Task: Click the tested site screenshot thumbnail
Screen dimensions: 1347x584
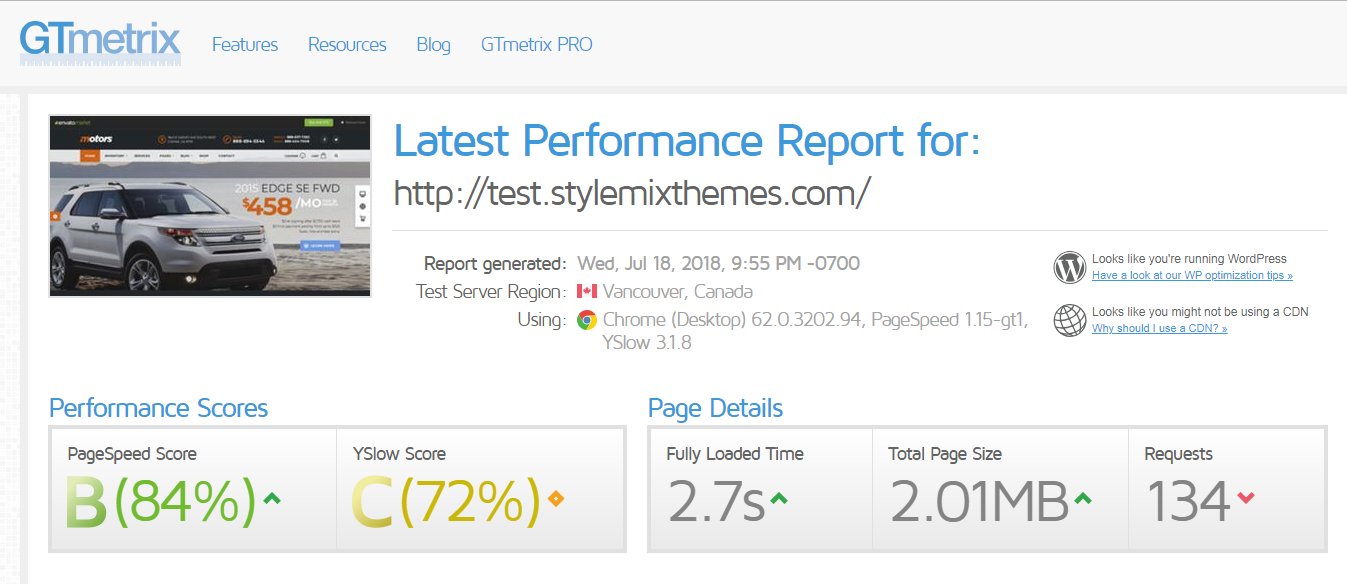Action: pos(210,206)
